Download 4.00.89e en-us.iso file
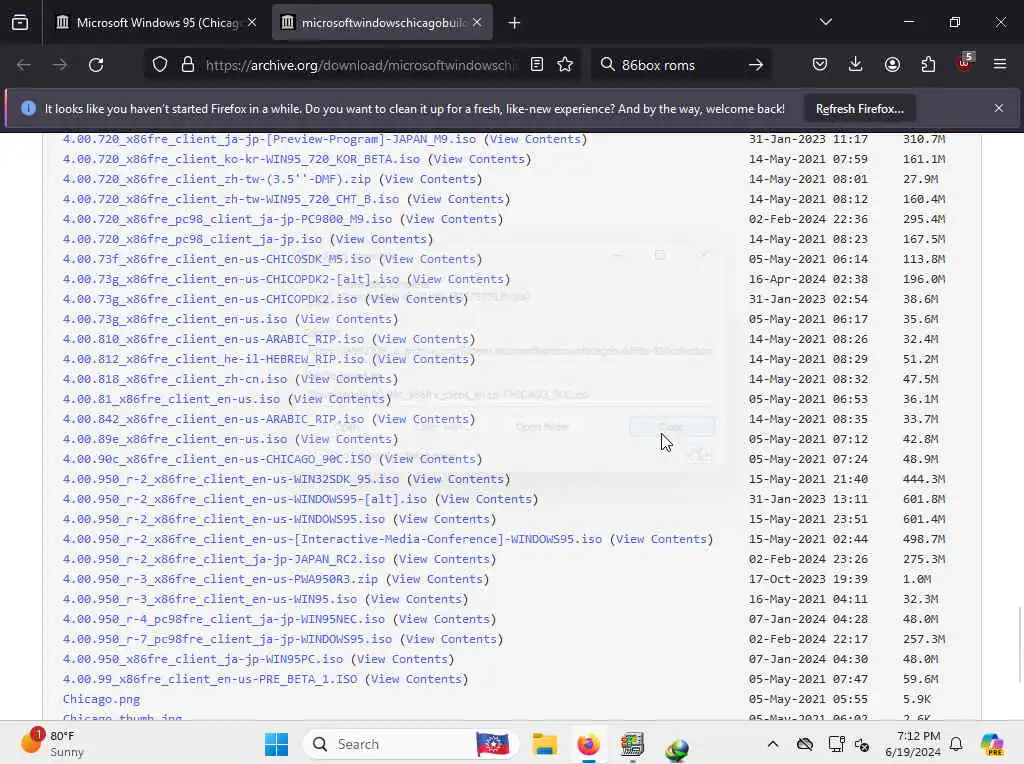The width and height of the screenshot is (1024, 764). pos(175,439)
